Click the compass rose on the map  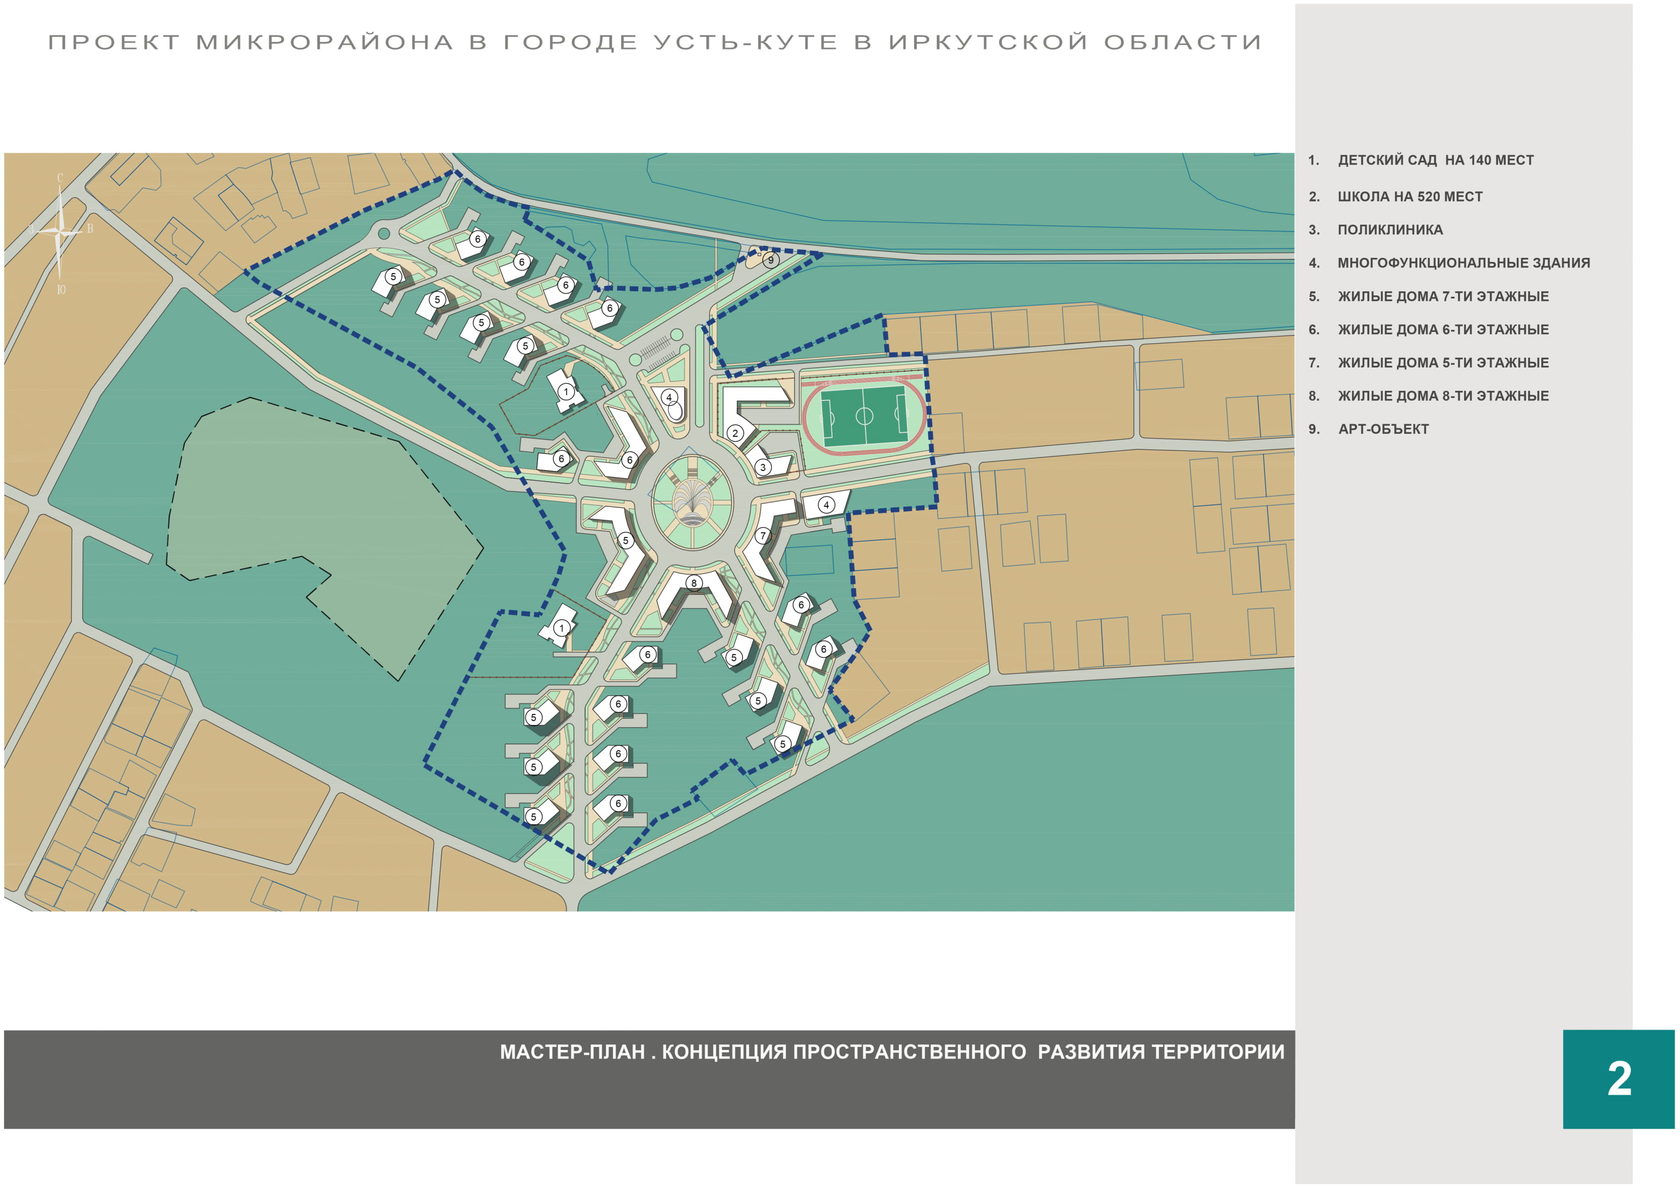coord(61,232)
